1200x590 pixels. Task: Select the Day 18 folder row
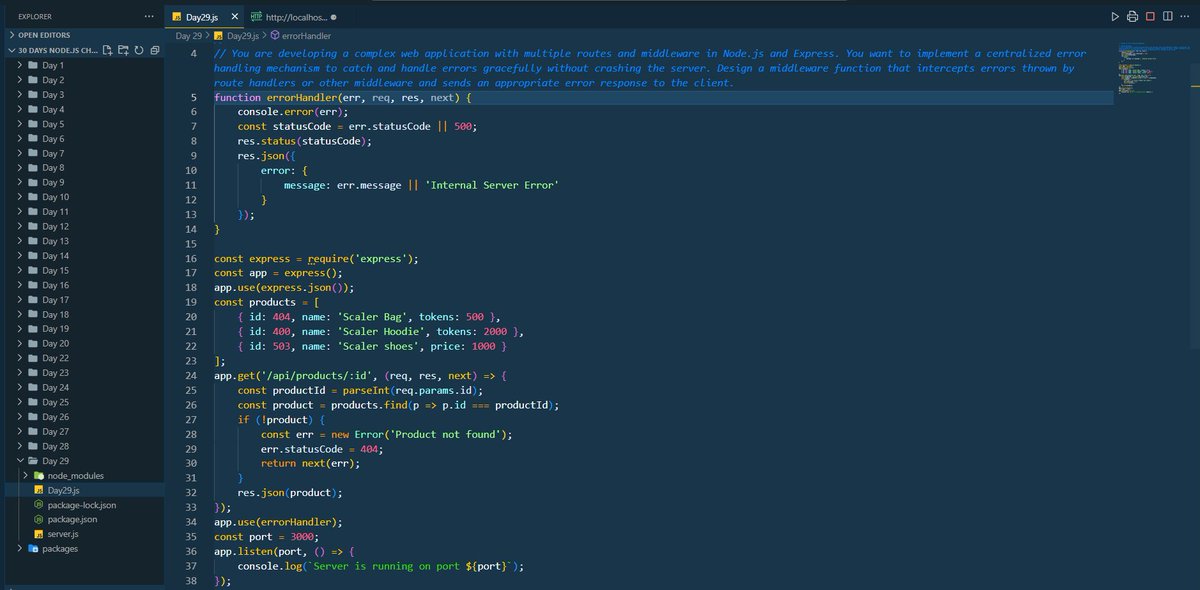coord(82,314)
